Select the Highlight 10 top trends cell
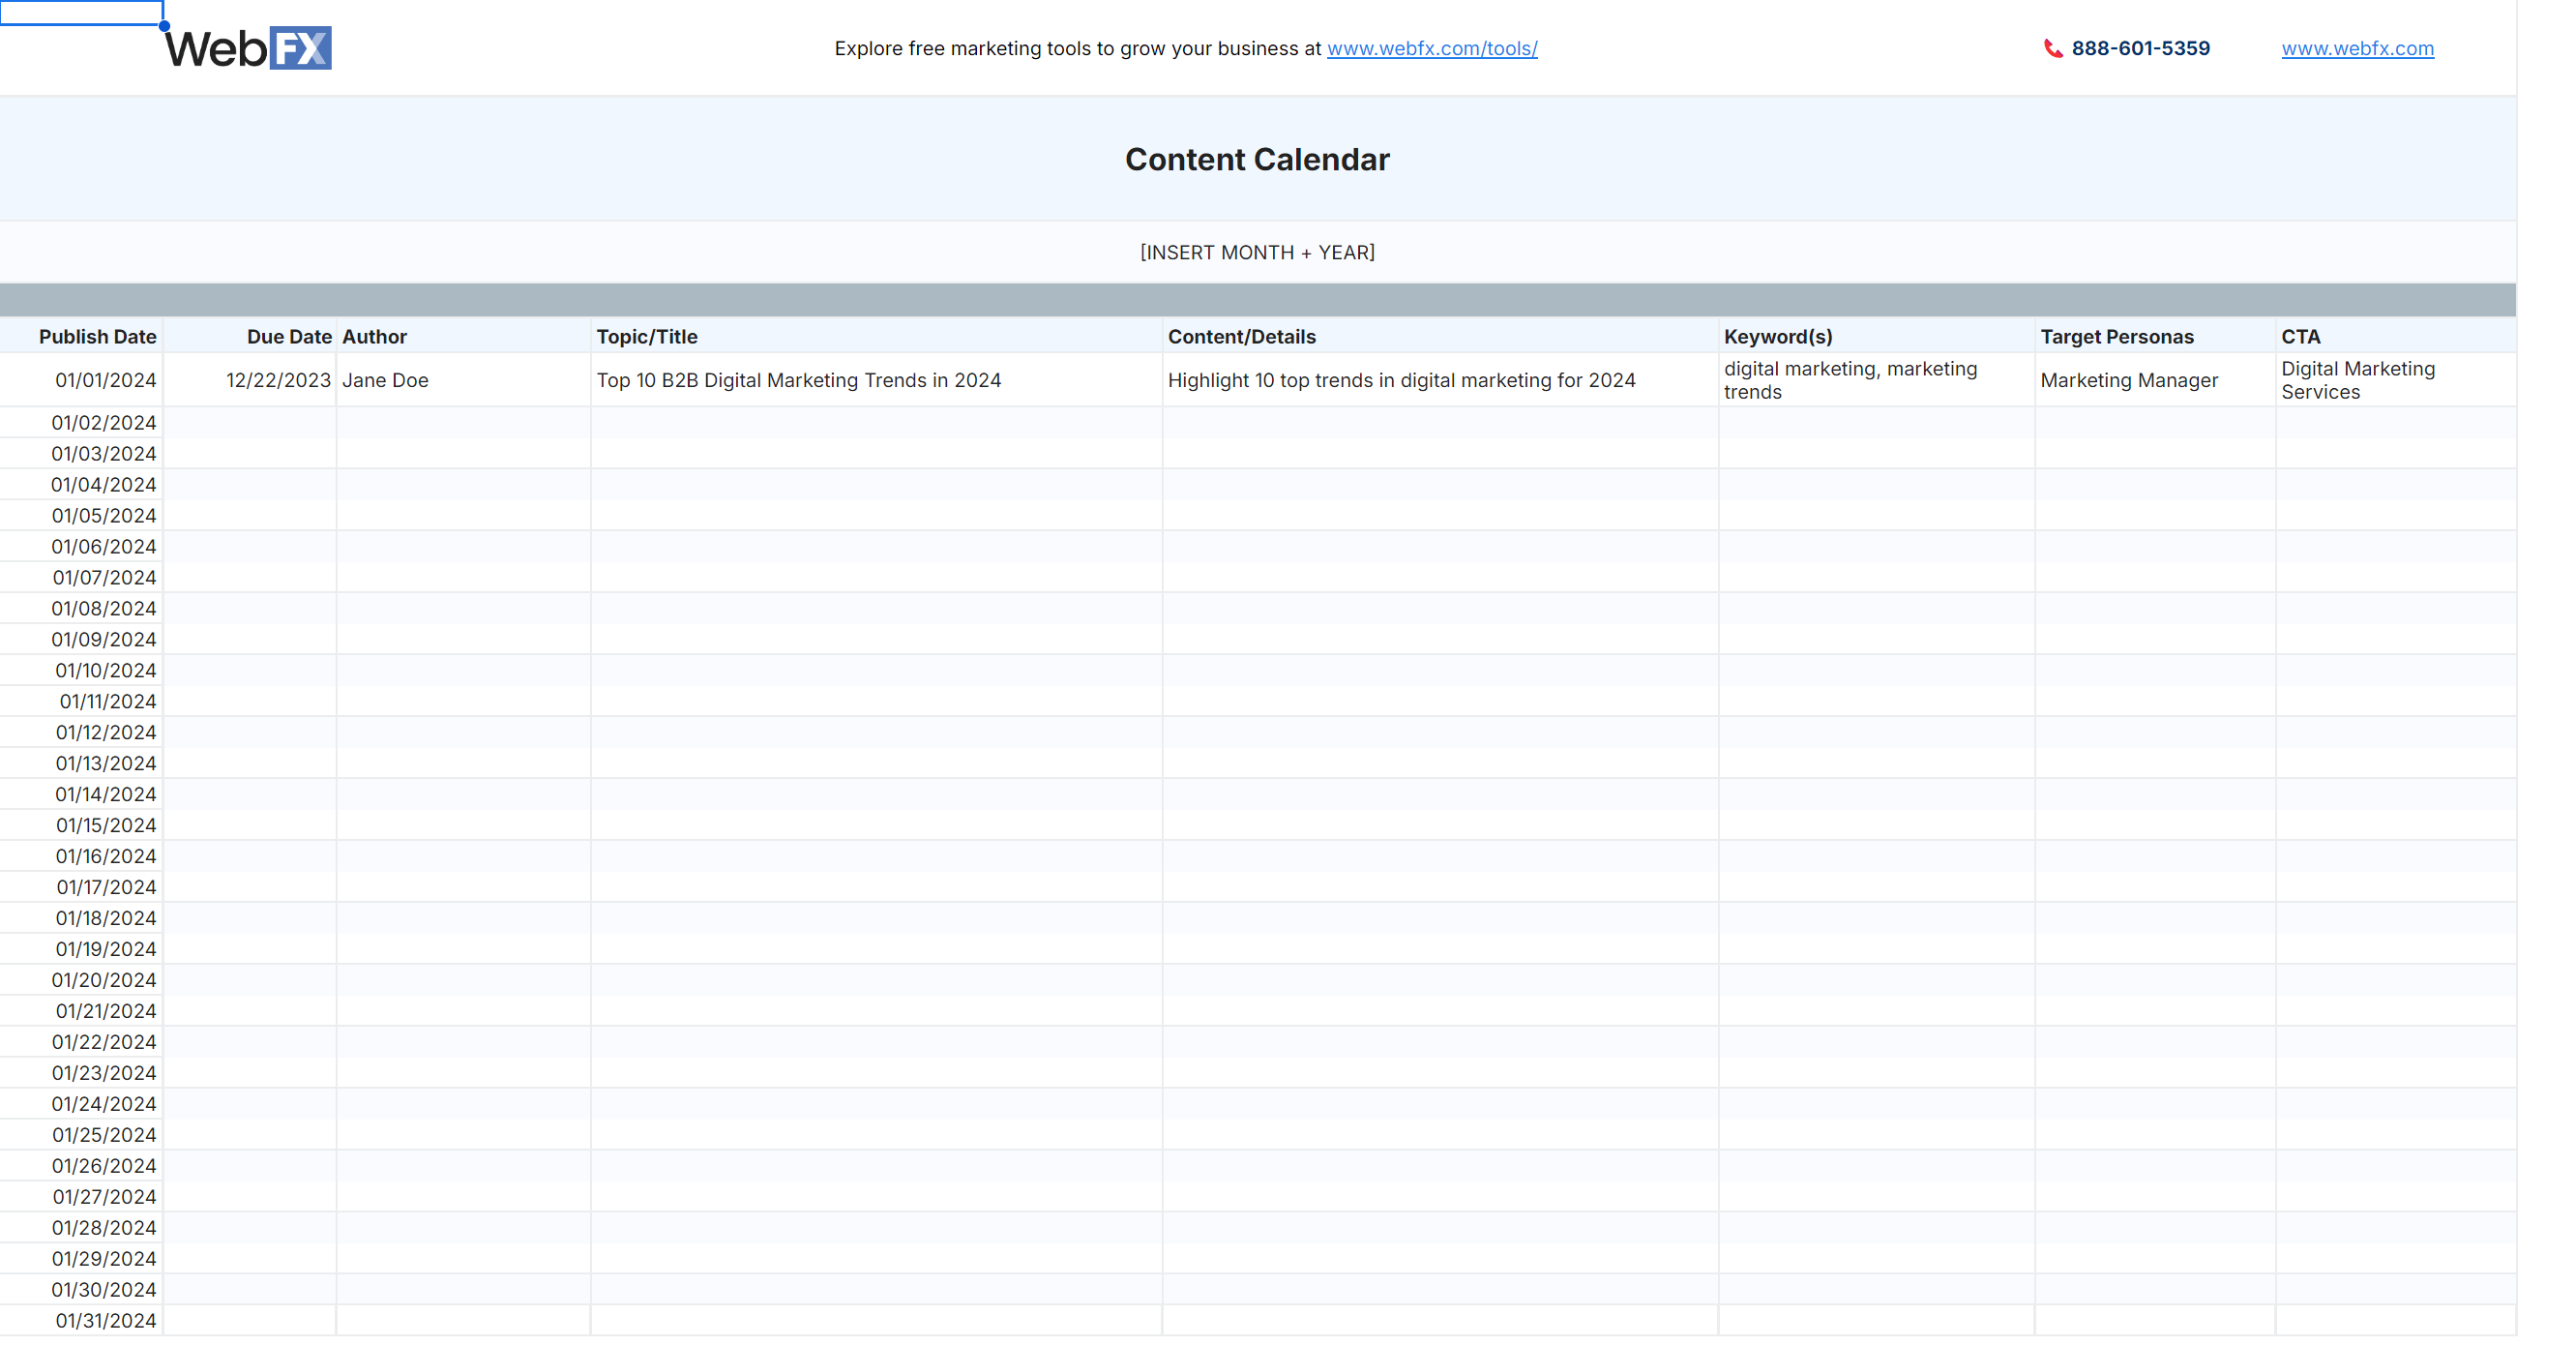2576x1346 pixels. click(1440, 380)
